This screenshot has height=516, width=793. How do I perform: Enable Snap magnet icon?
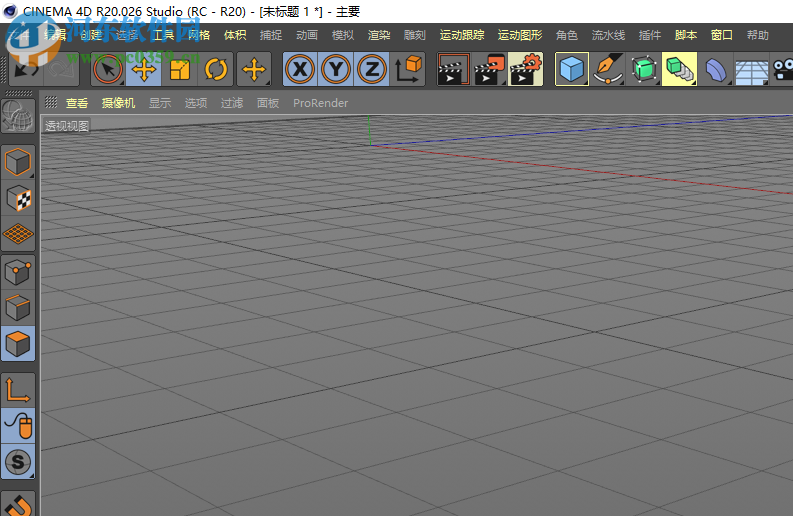click(18, 504)
